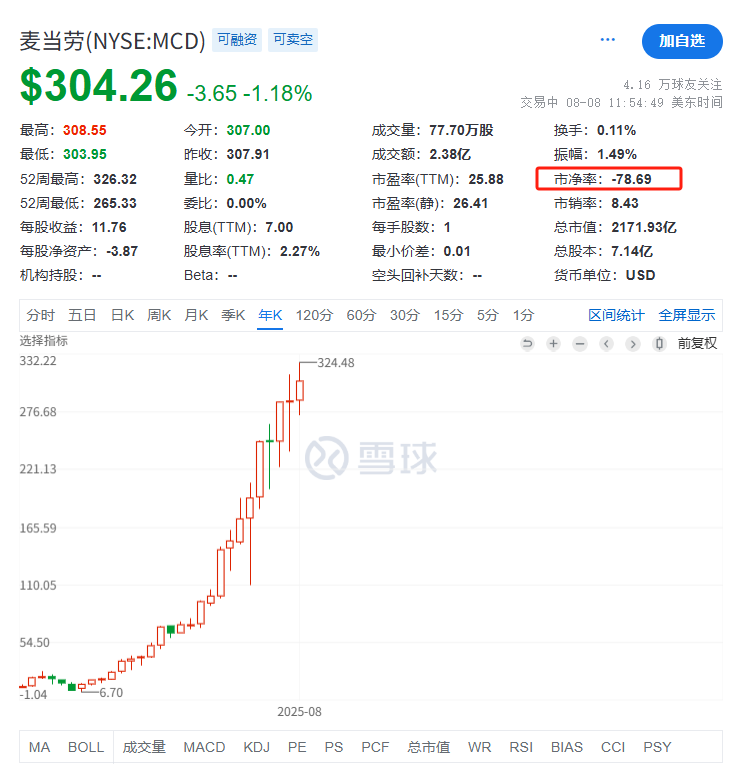
Task: Click the latest yearly candlestick at 2025-08
Action: tap(300, 390)
